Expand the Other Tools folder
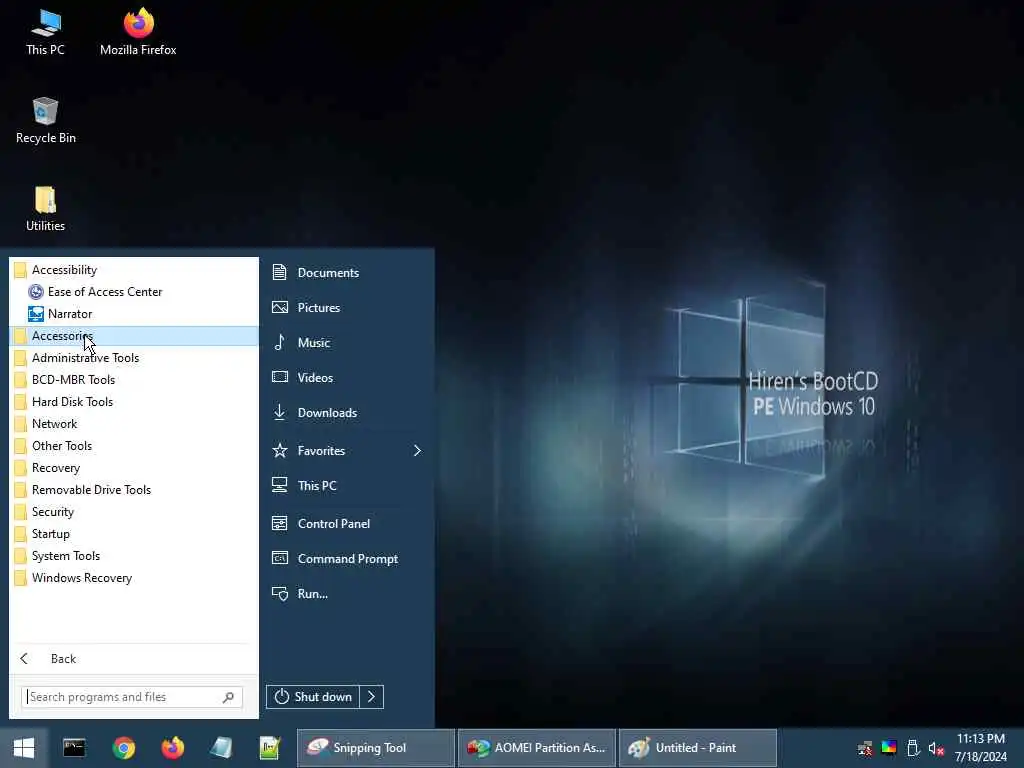This screenshot has height=768, width=1024. tap(134, 446)
